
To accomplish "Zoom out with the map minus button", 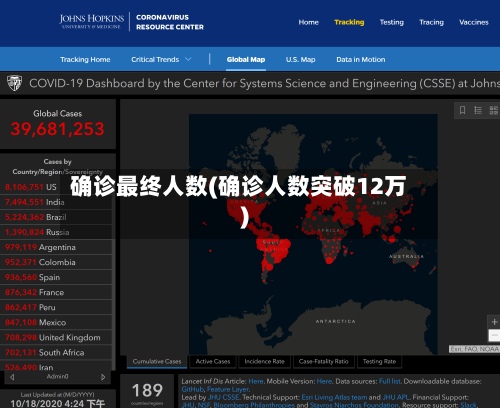I will [494, 335].
